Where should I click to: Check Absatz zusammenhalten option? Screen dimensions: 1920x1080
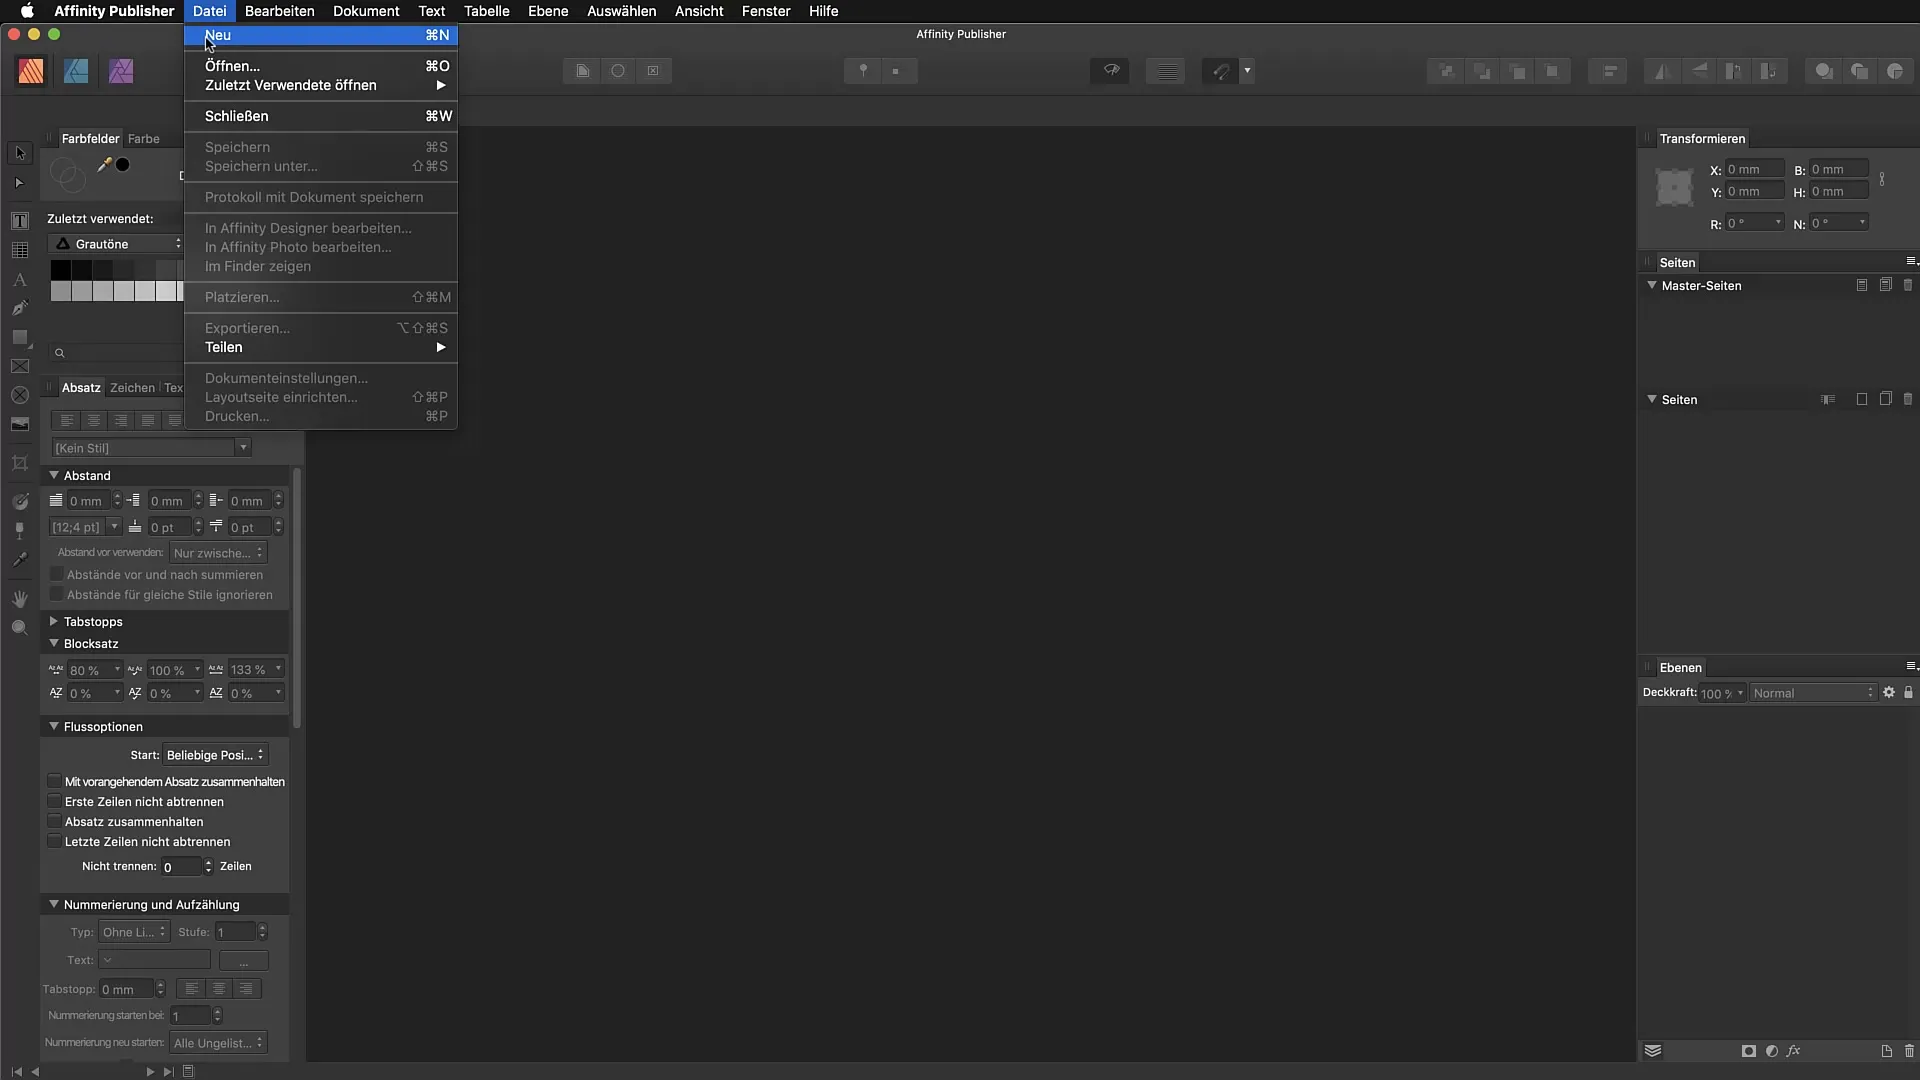[x=55, y=821]
